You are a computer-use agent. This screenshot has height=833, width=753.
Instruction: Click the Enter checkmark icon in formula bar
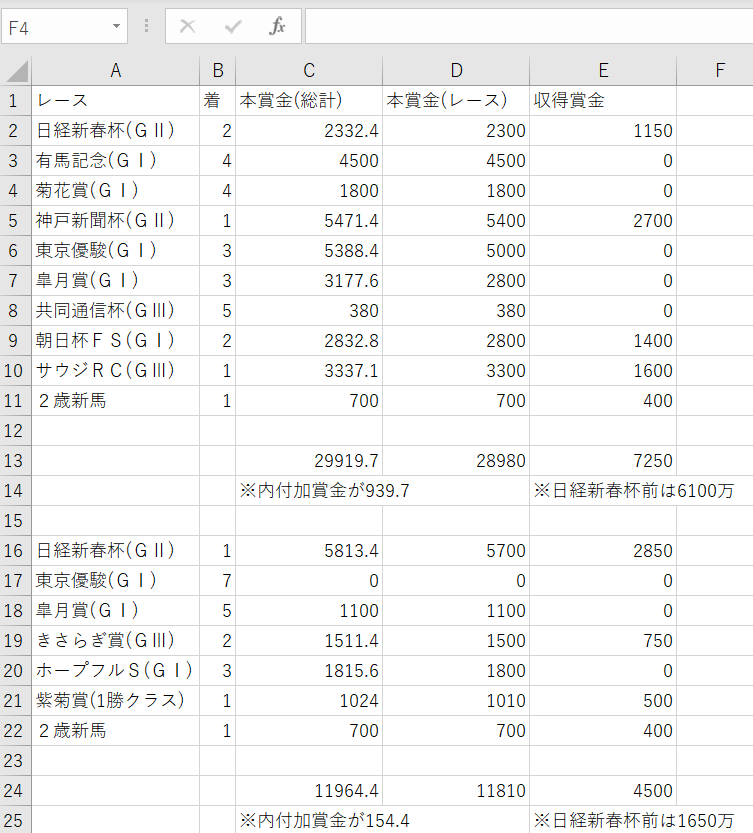[233, 26]
